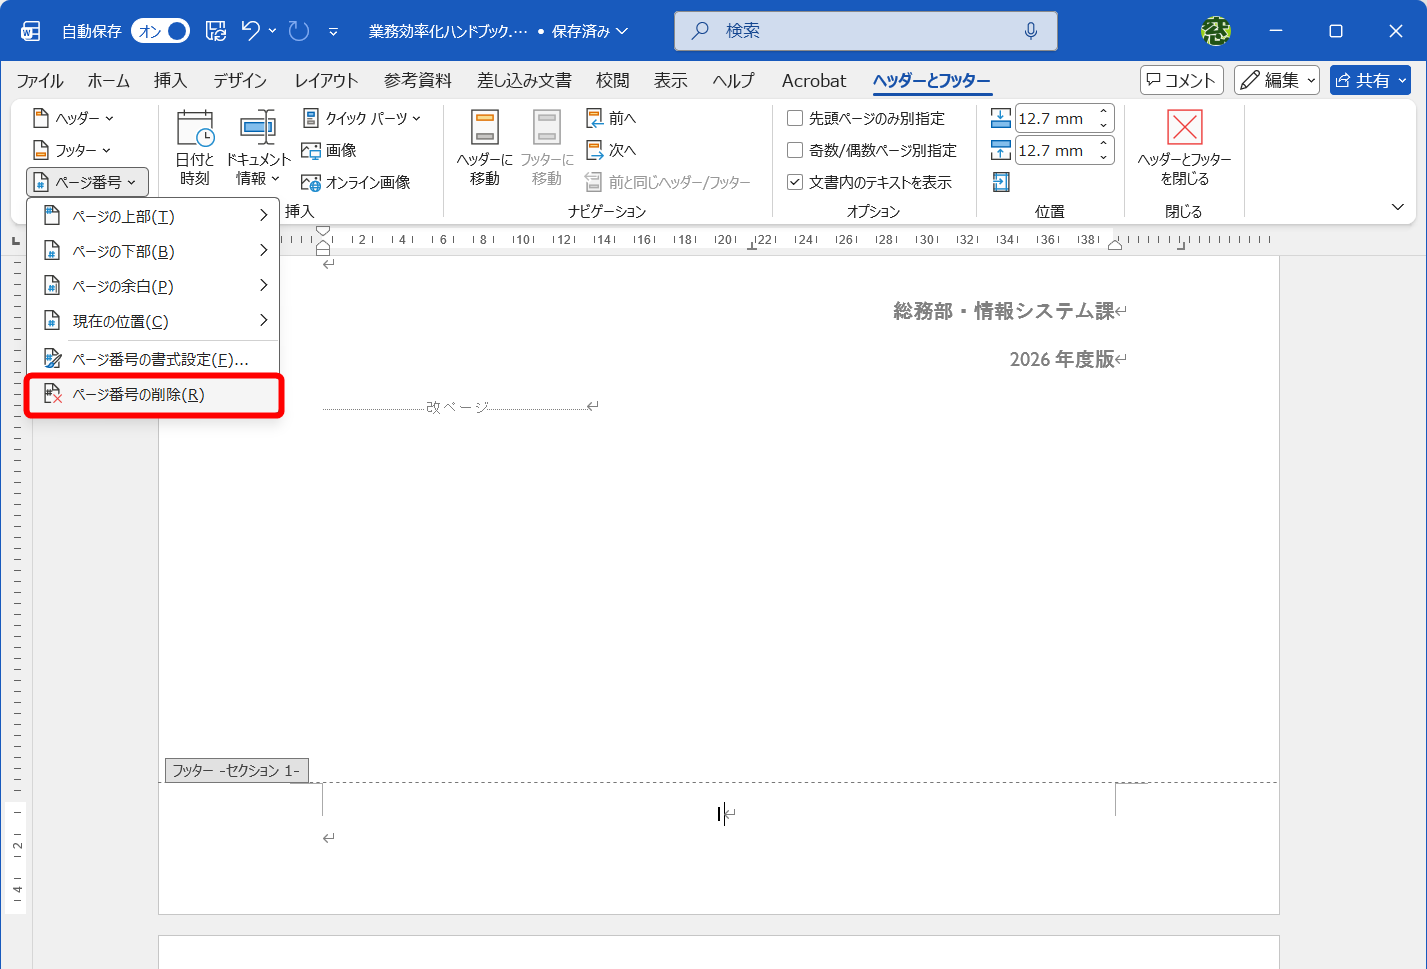This screenshot has width=1427, height=969.
Task: Click the redo icon
Action: 299,31
